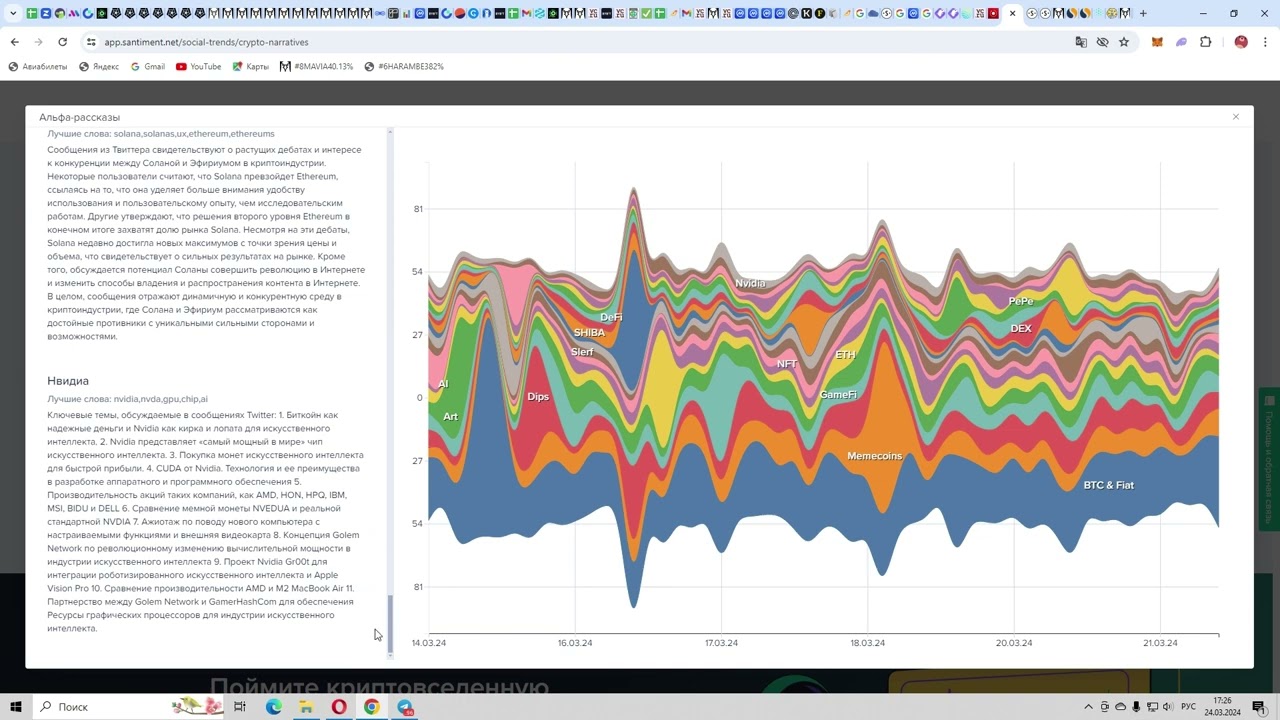Switch to Google Chrome on the taskbar
This screenshot has height=720, width=1280.
(372, 707)
